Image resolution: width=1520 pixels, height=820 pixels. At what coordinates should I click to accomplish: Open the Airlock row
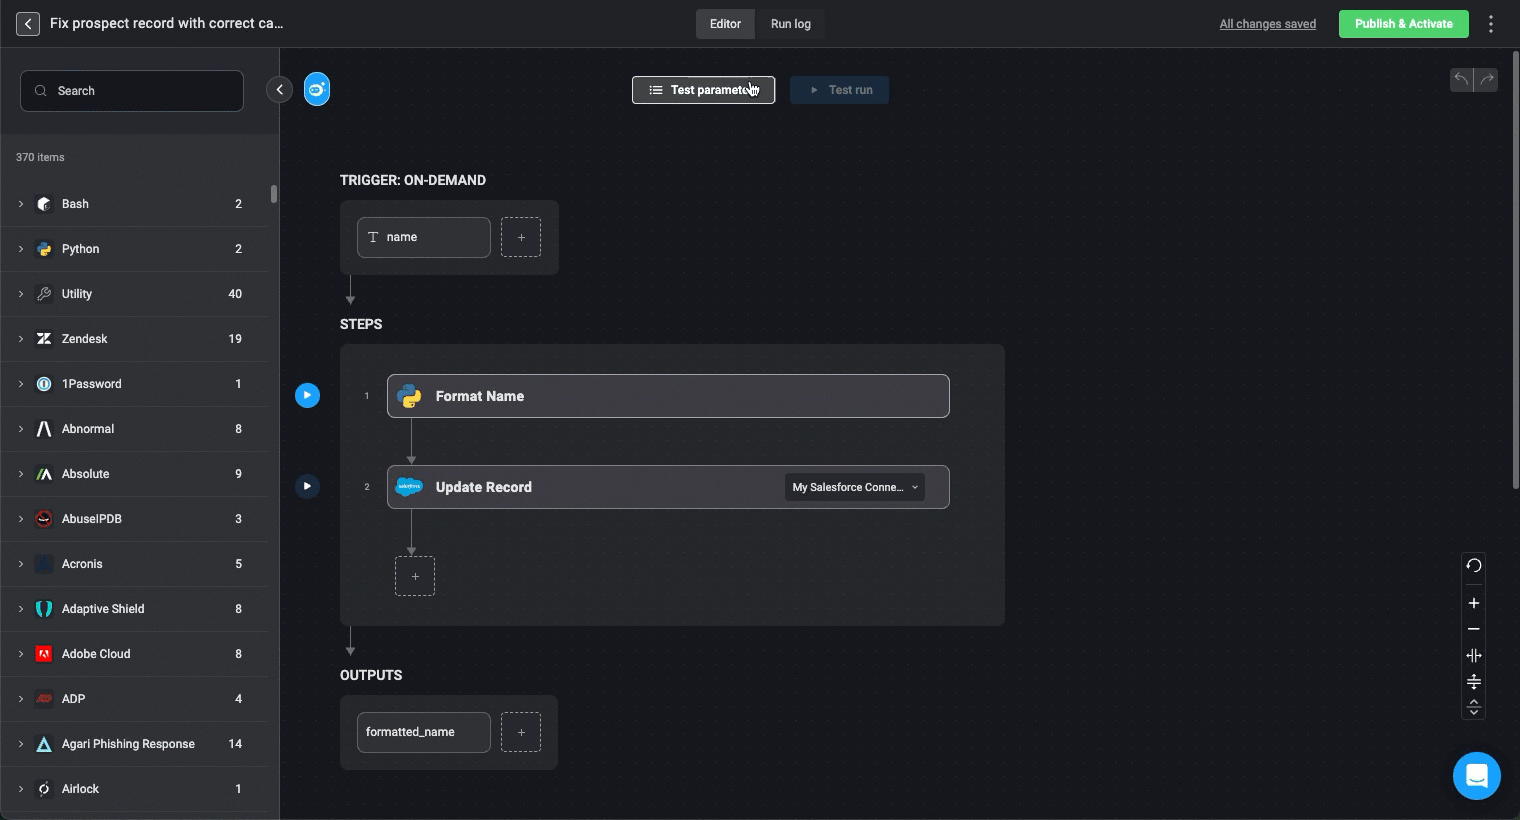pos(135,789)
